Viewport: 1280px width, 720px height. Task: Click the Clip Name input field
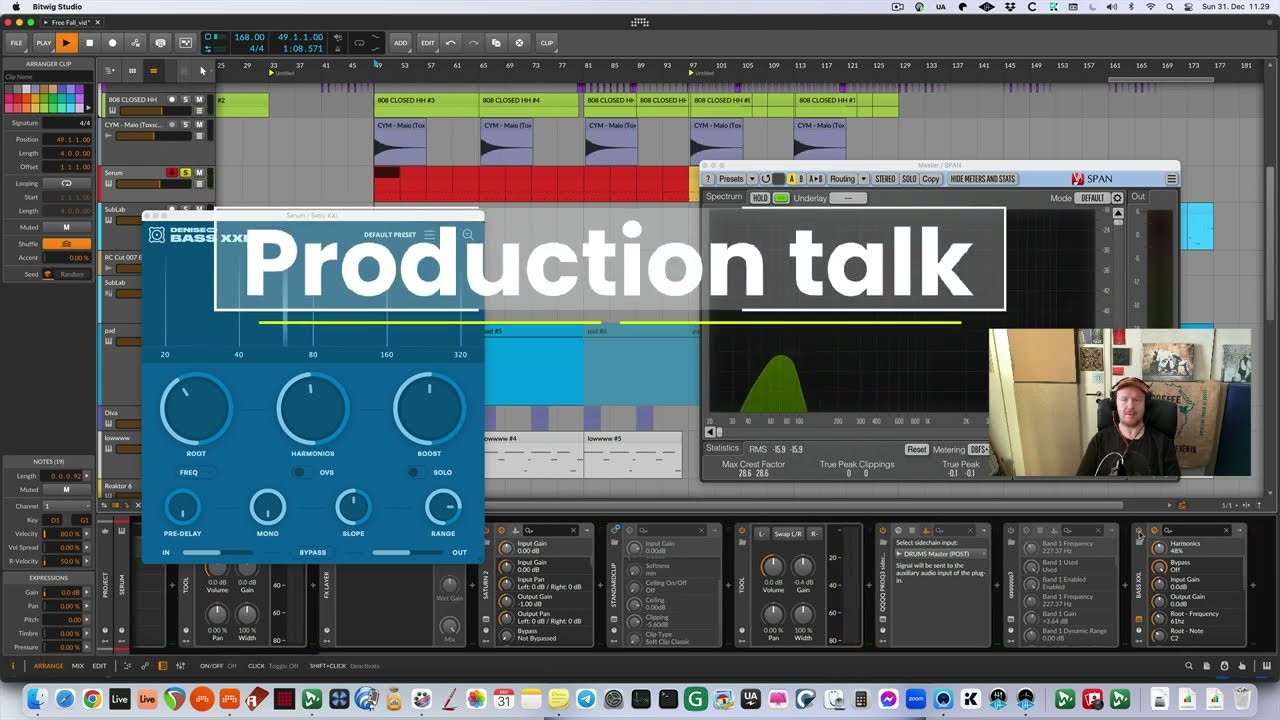[46, 77]
